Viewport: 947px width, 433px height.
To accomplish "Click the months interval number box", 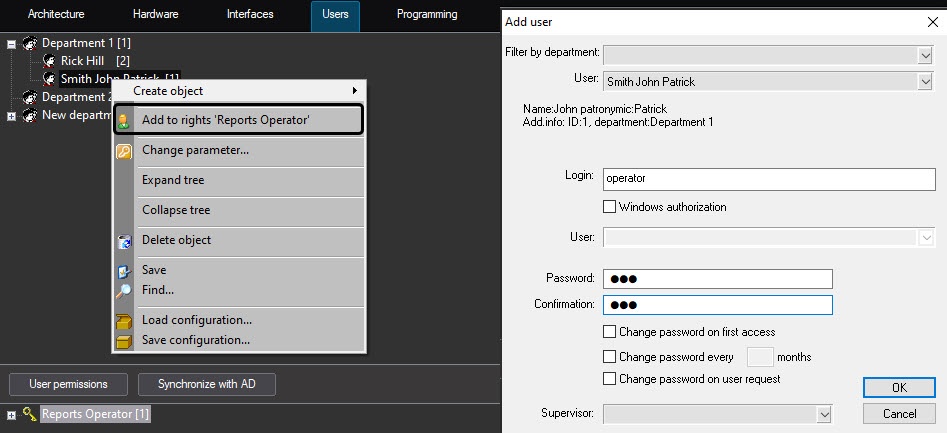I will [x=760, y=356].
